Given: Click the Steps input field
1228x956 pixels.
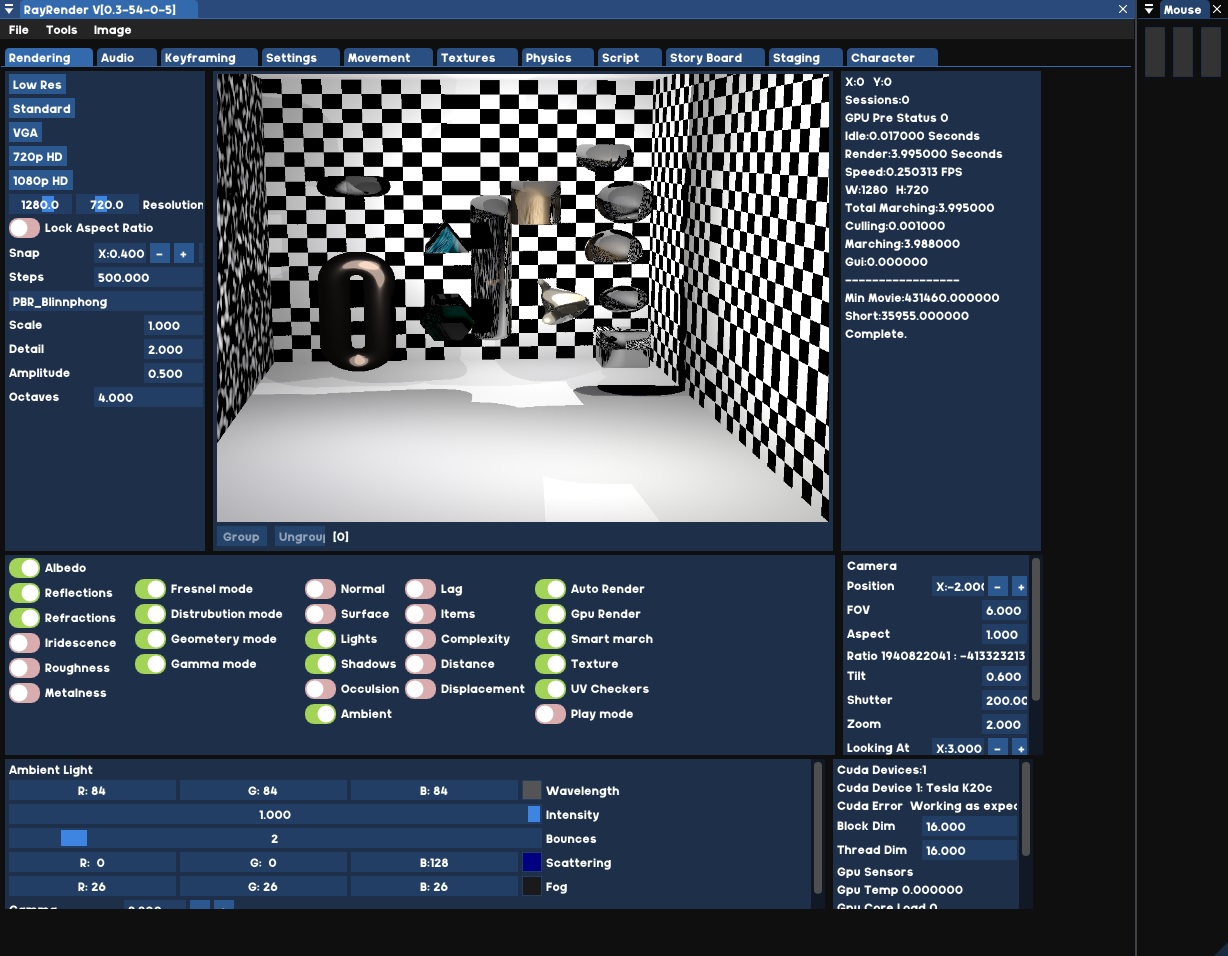Looking at the screenshot, I should [x=148, y=278].
